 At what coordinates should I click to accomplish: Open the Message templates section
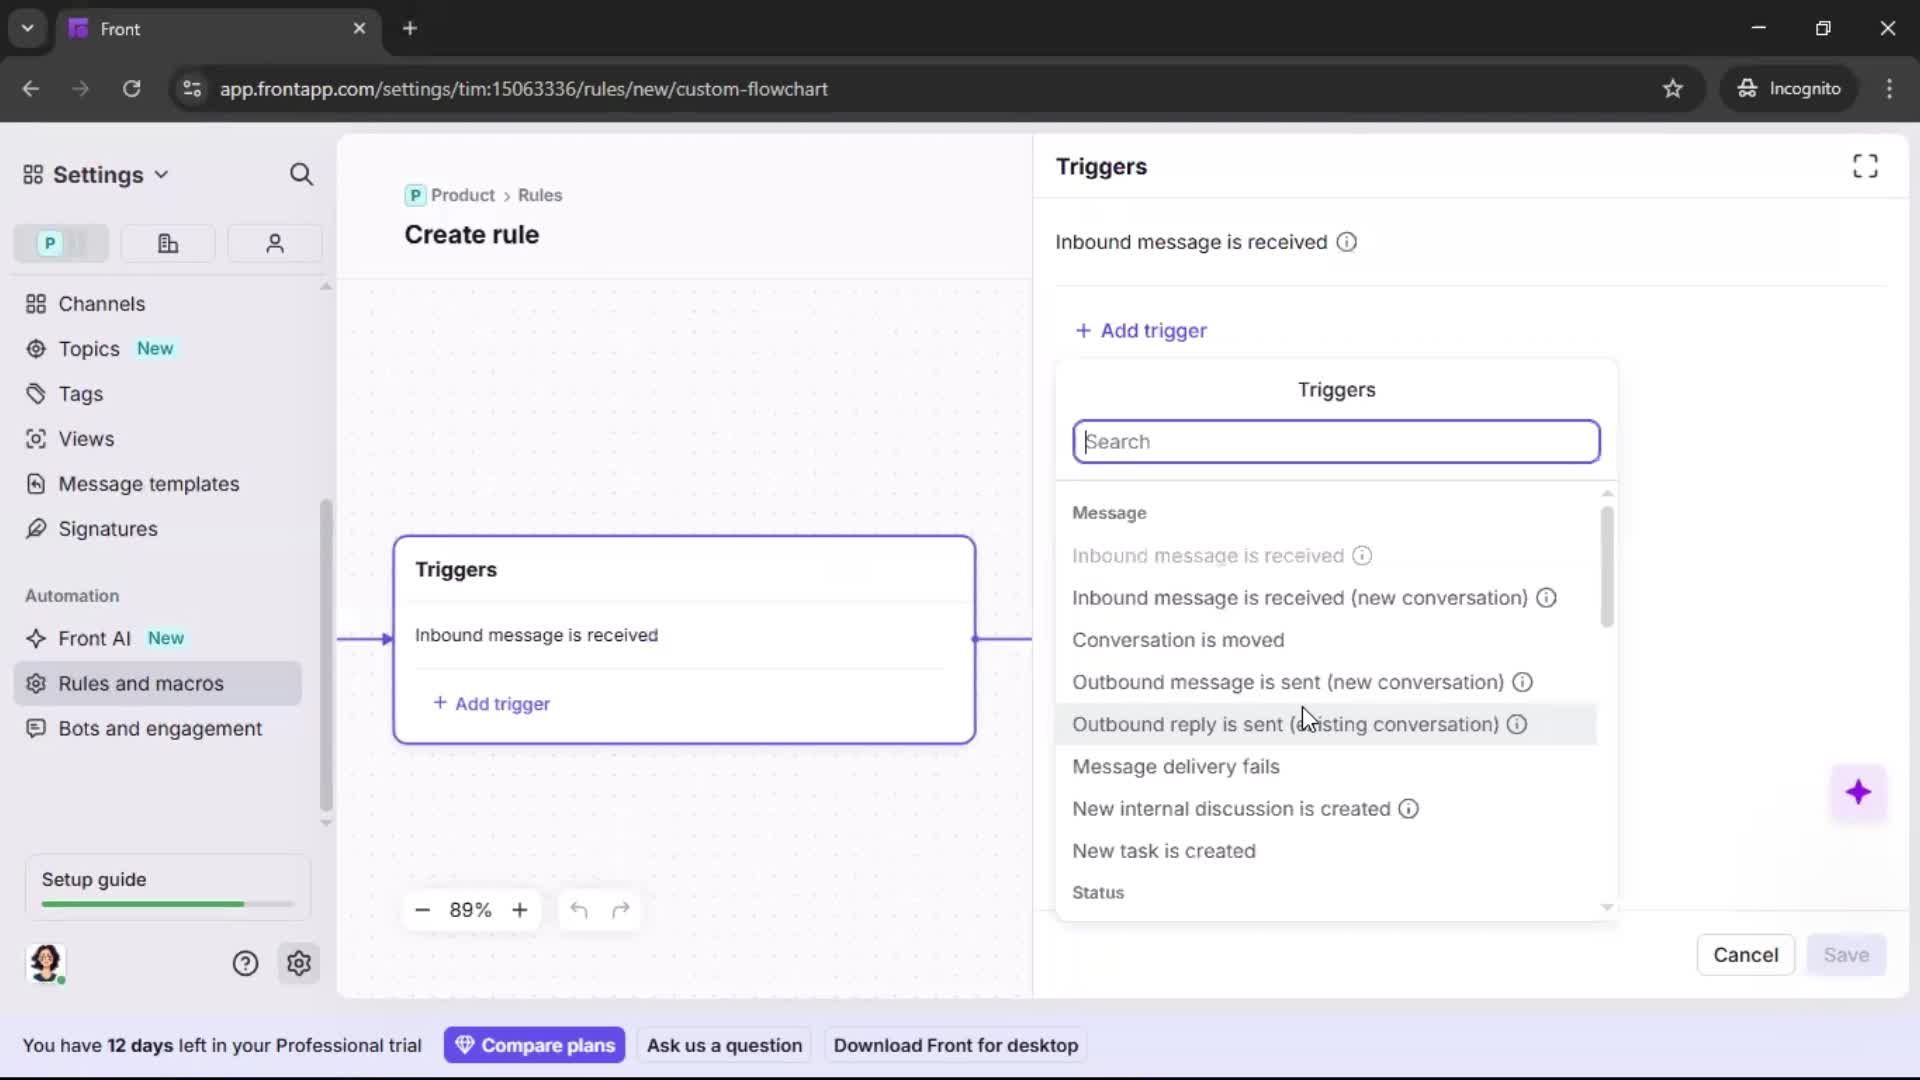pos(148,484)
